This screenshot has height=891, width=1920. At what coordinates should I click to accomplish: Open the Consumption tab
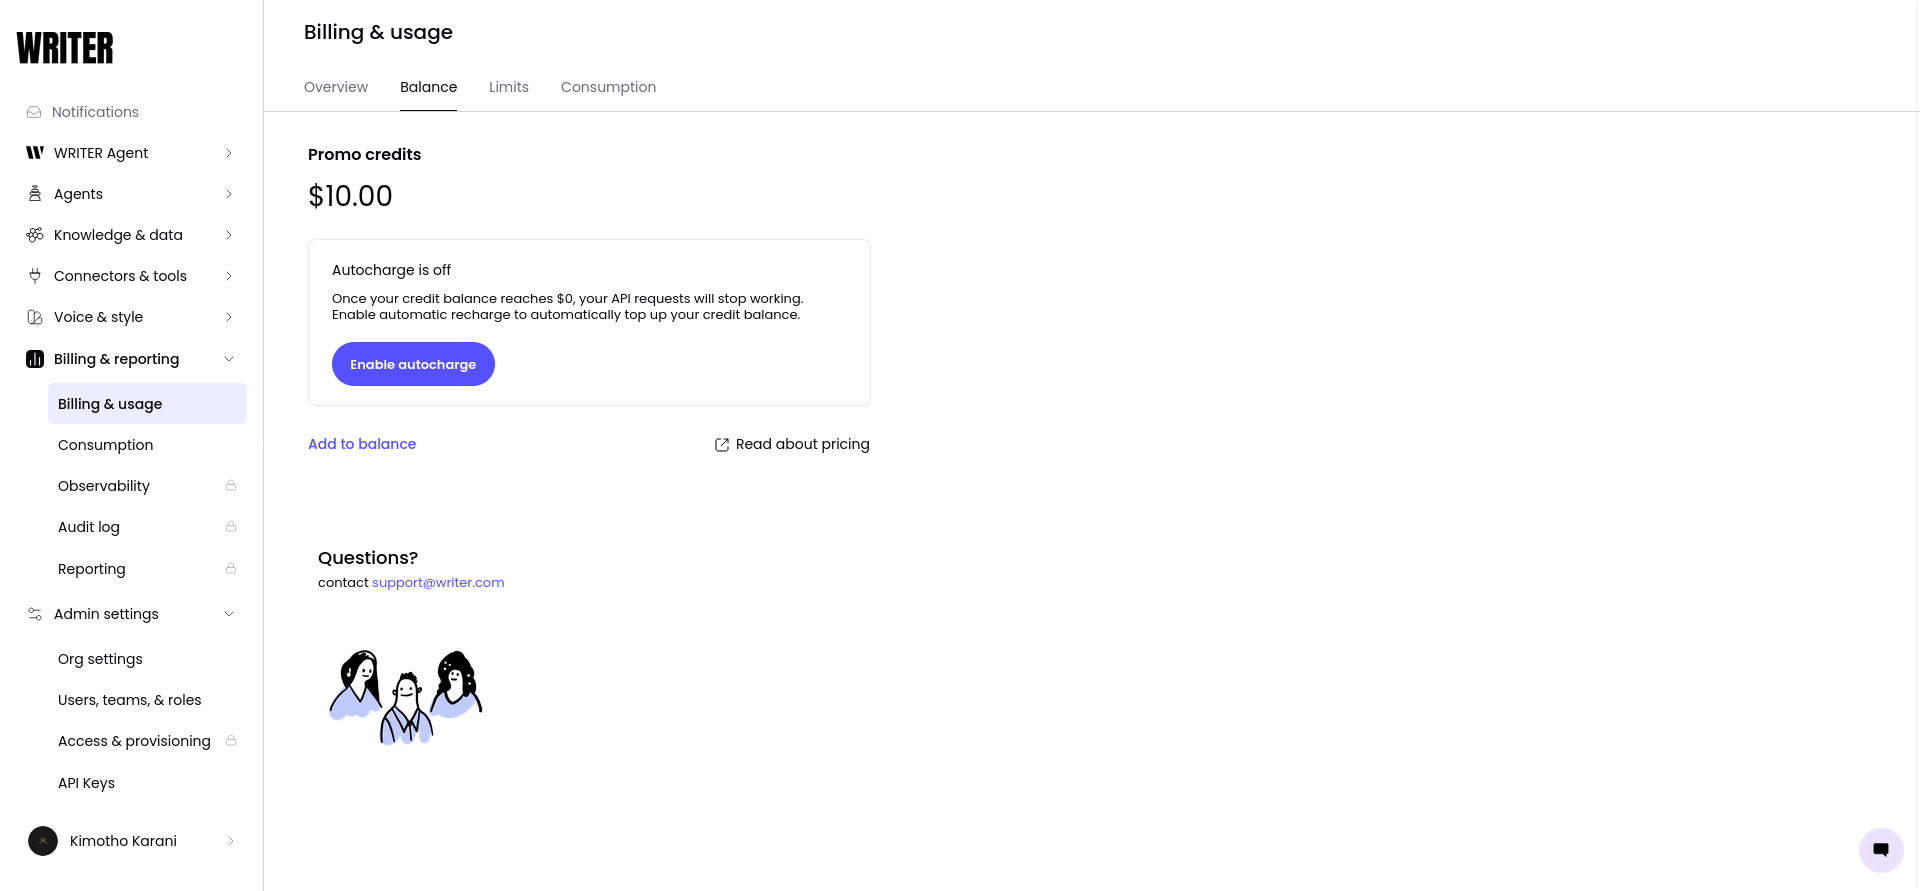608,87
